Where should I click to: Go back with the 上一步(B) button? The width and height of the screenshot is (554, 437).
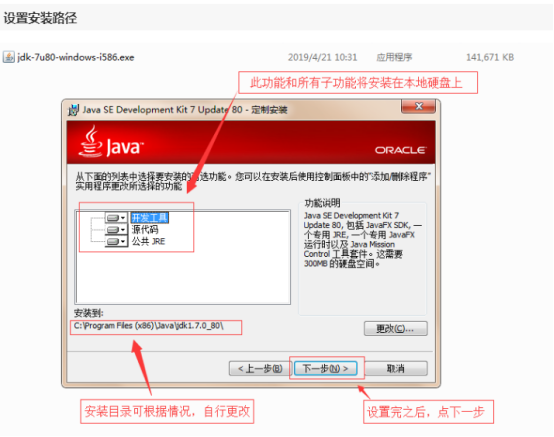[260, 368]
